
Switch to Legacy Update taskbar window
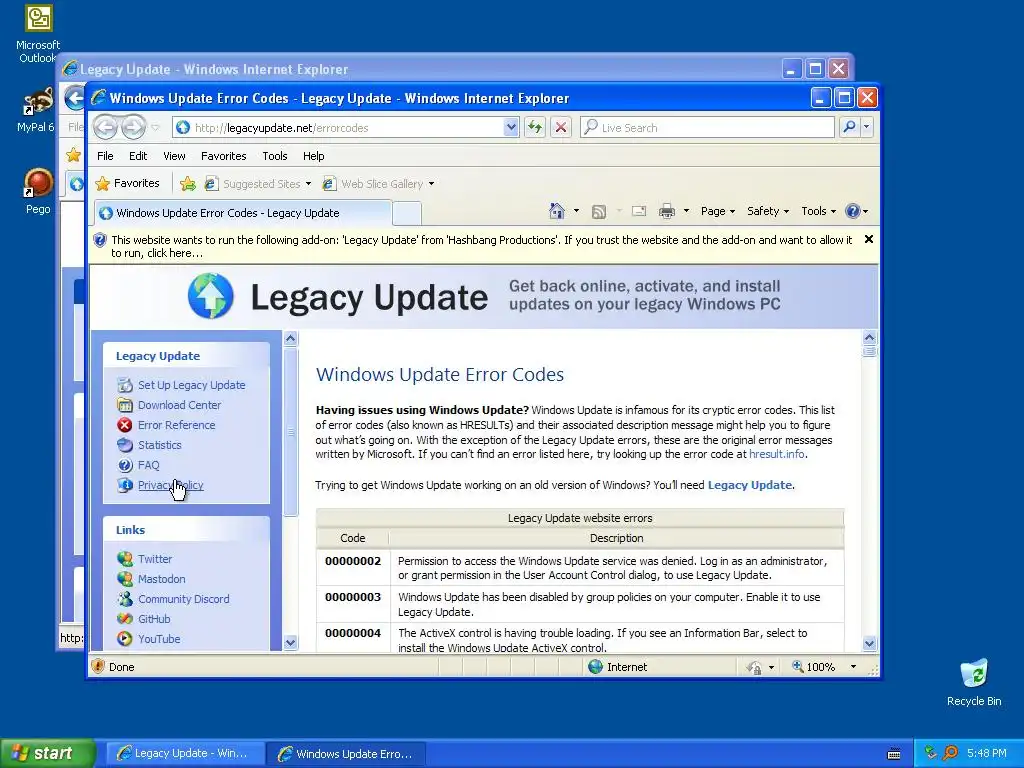(185, 753)
